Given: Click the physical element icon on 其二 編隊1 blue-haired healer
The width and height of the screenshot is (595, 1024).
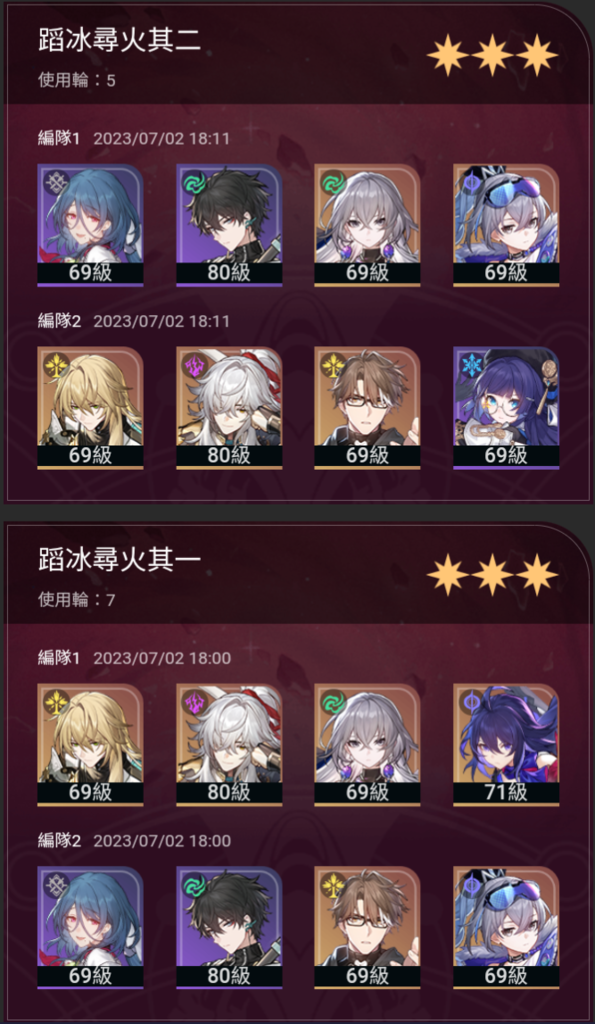Looking at the screenshot, I should (x=54, y=181).
